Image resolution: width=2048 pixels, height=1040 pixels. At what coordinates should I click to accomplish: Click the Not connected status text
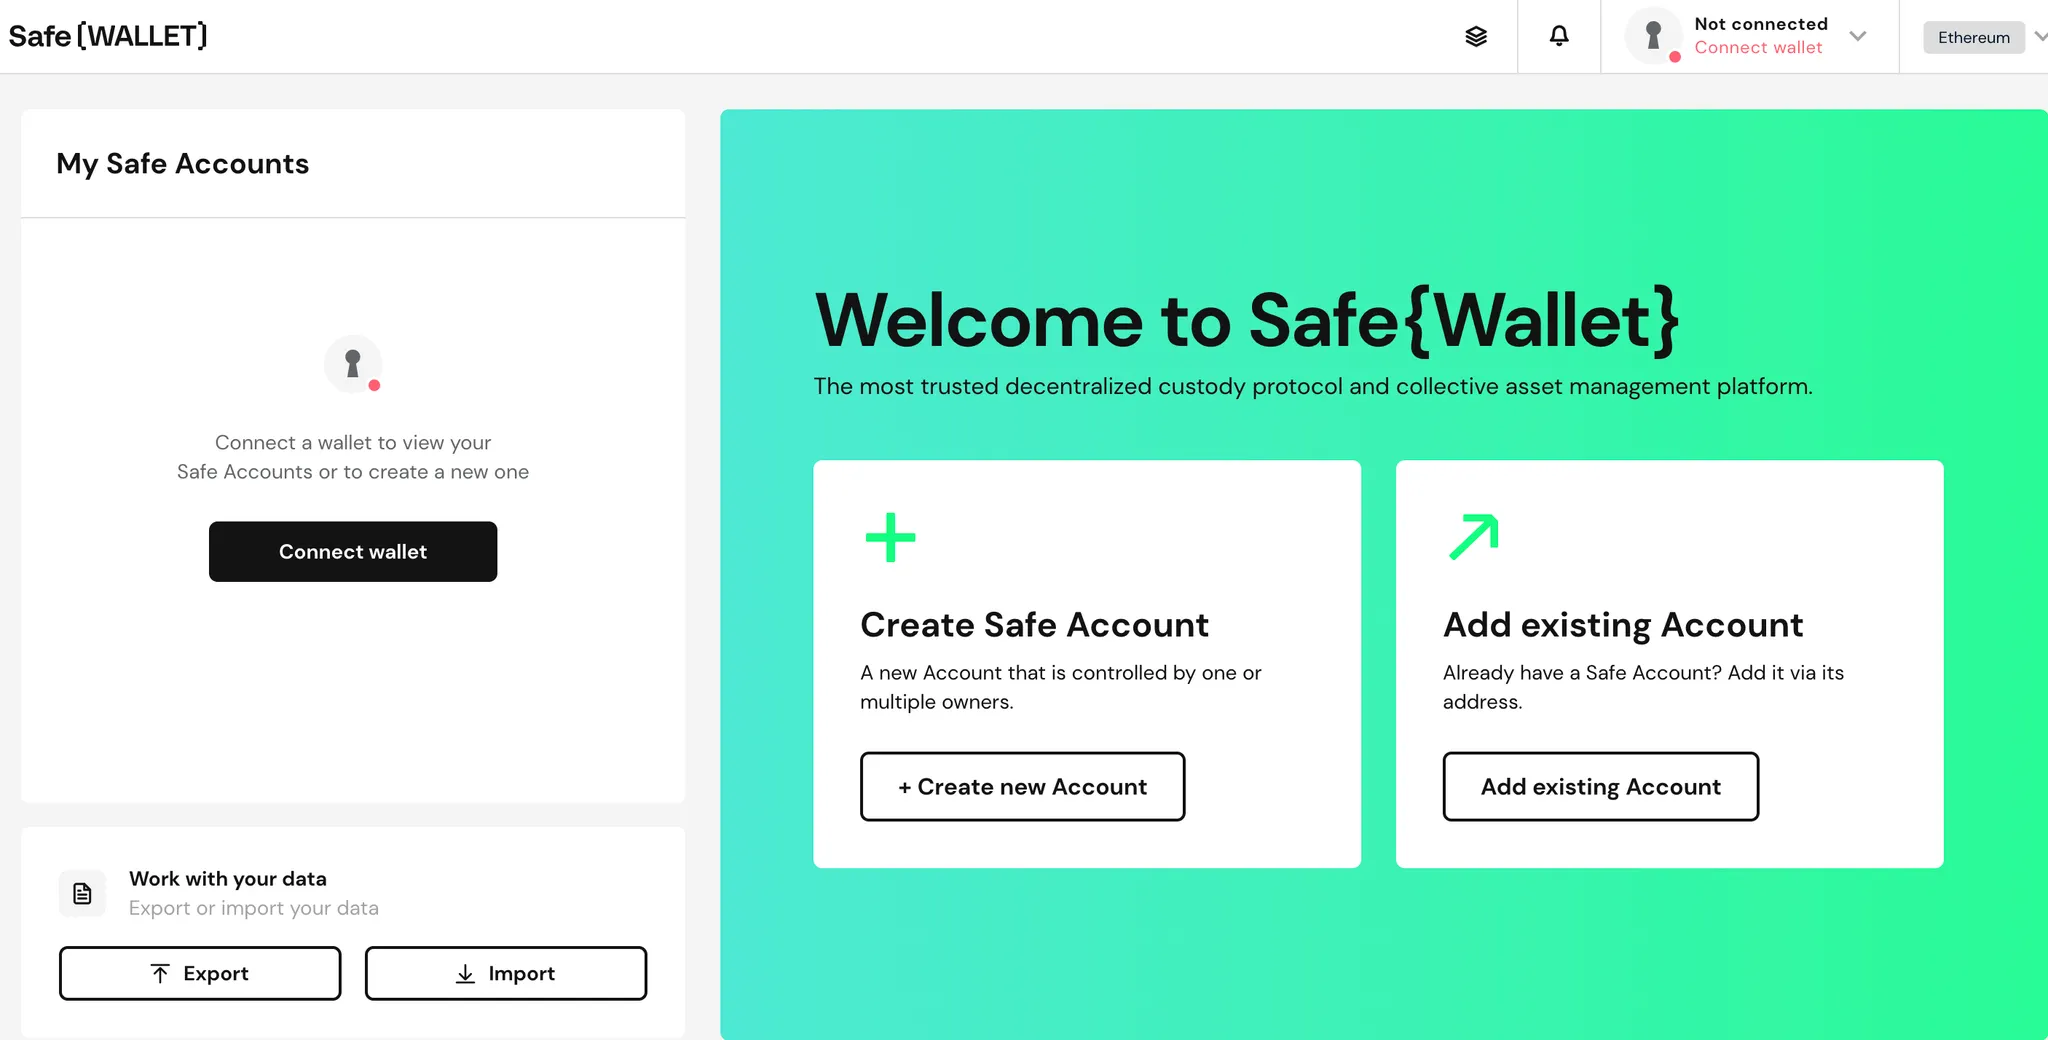click(x=1761, y=24)
